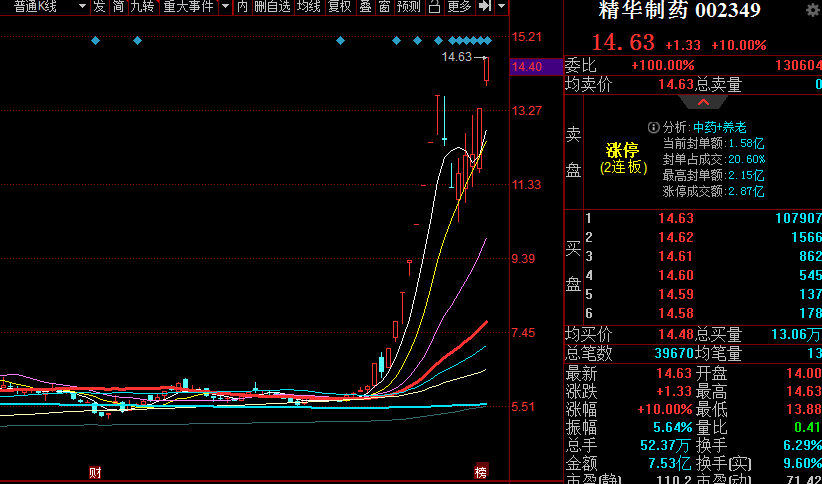Click the 14.63 high price label on chart
The image size is (822, 484).
click(457, 57)
